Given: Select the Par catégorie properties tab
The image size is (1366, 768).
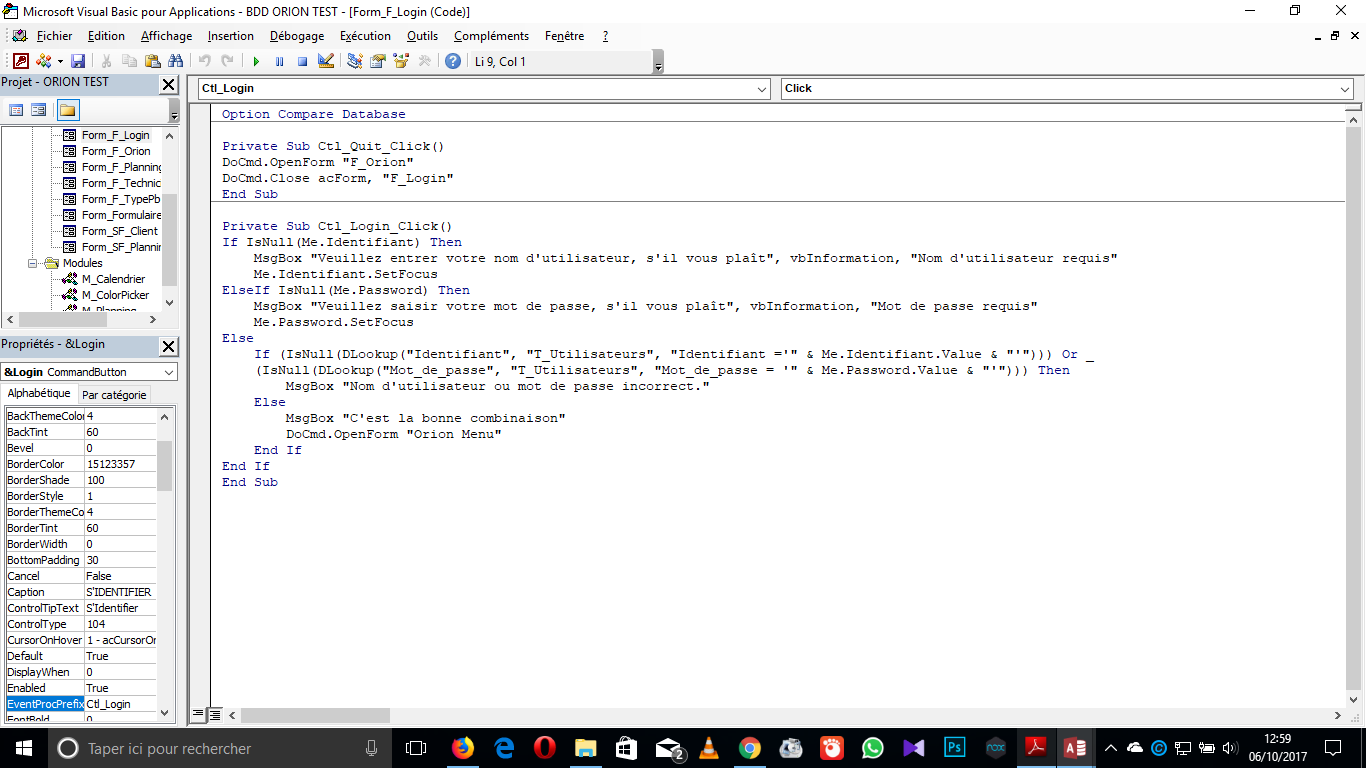Looking at the screenshot, I should (x=114, y=395).
